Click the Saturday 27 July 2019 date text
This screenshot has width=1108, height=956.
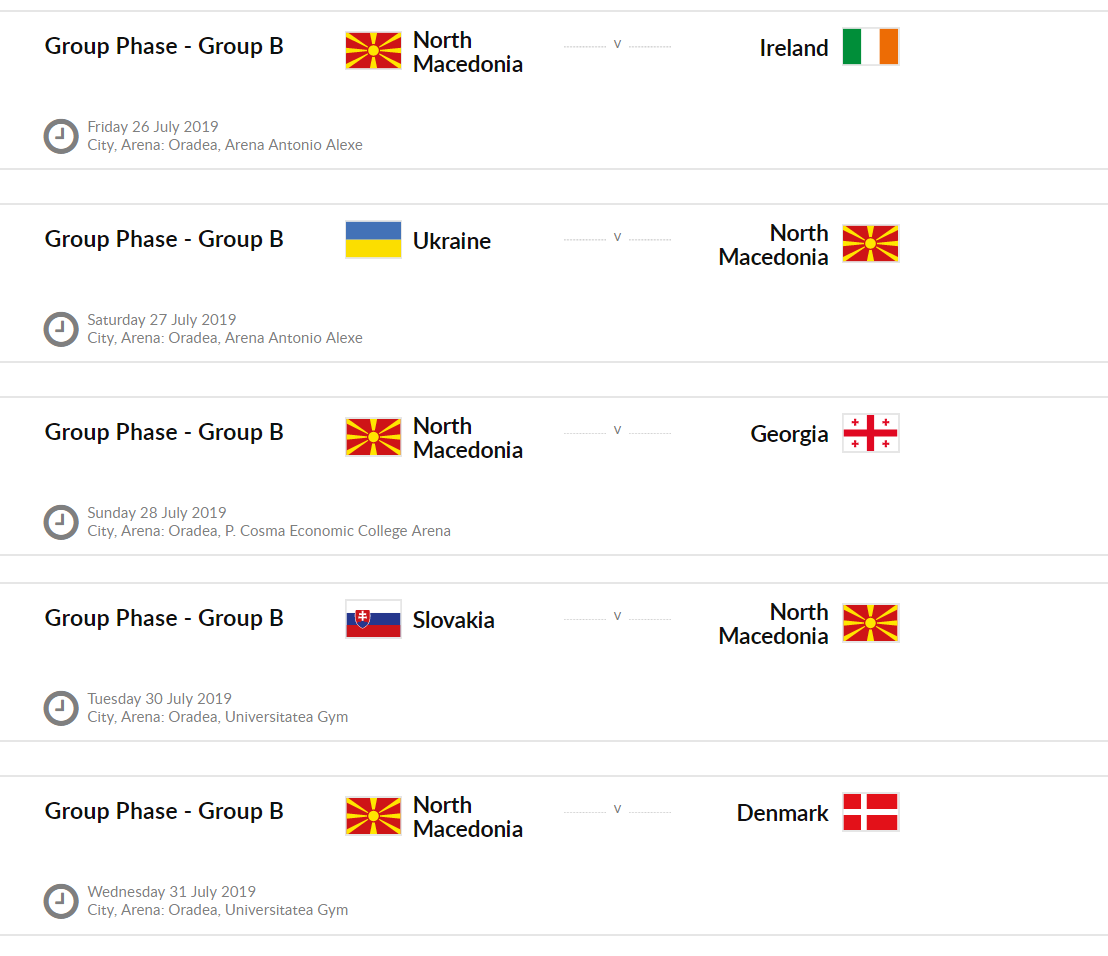(x=162, y=320)
